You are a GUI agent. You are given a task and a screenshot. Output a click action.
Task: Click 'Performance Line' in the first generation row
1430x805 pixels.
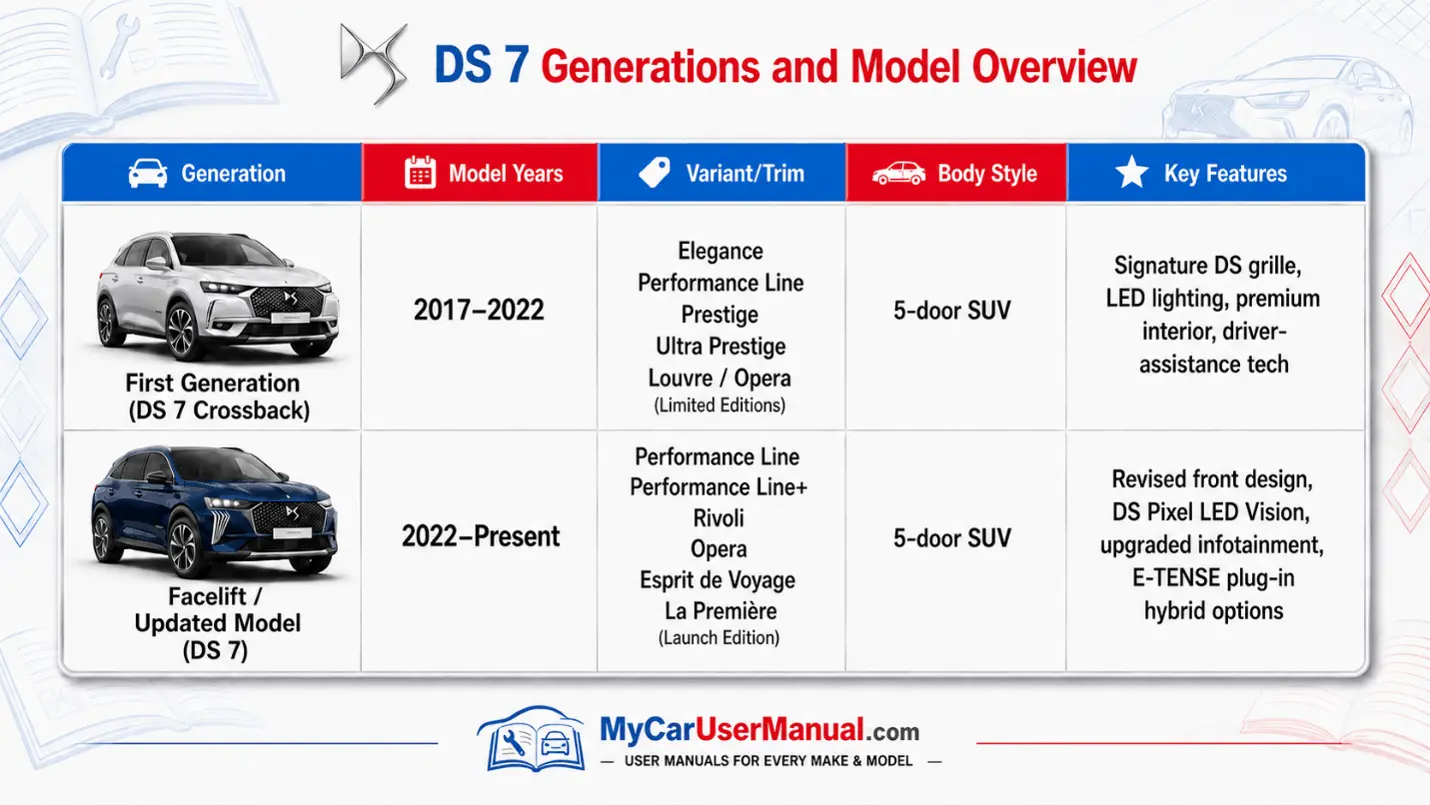[720, 283]
